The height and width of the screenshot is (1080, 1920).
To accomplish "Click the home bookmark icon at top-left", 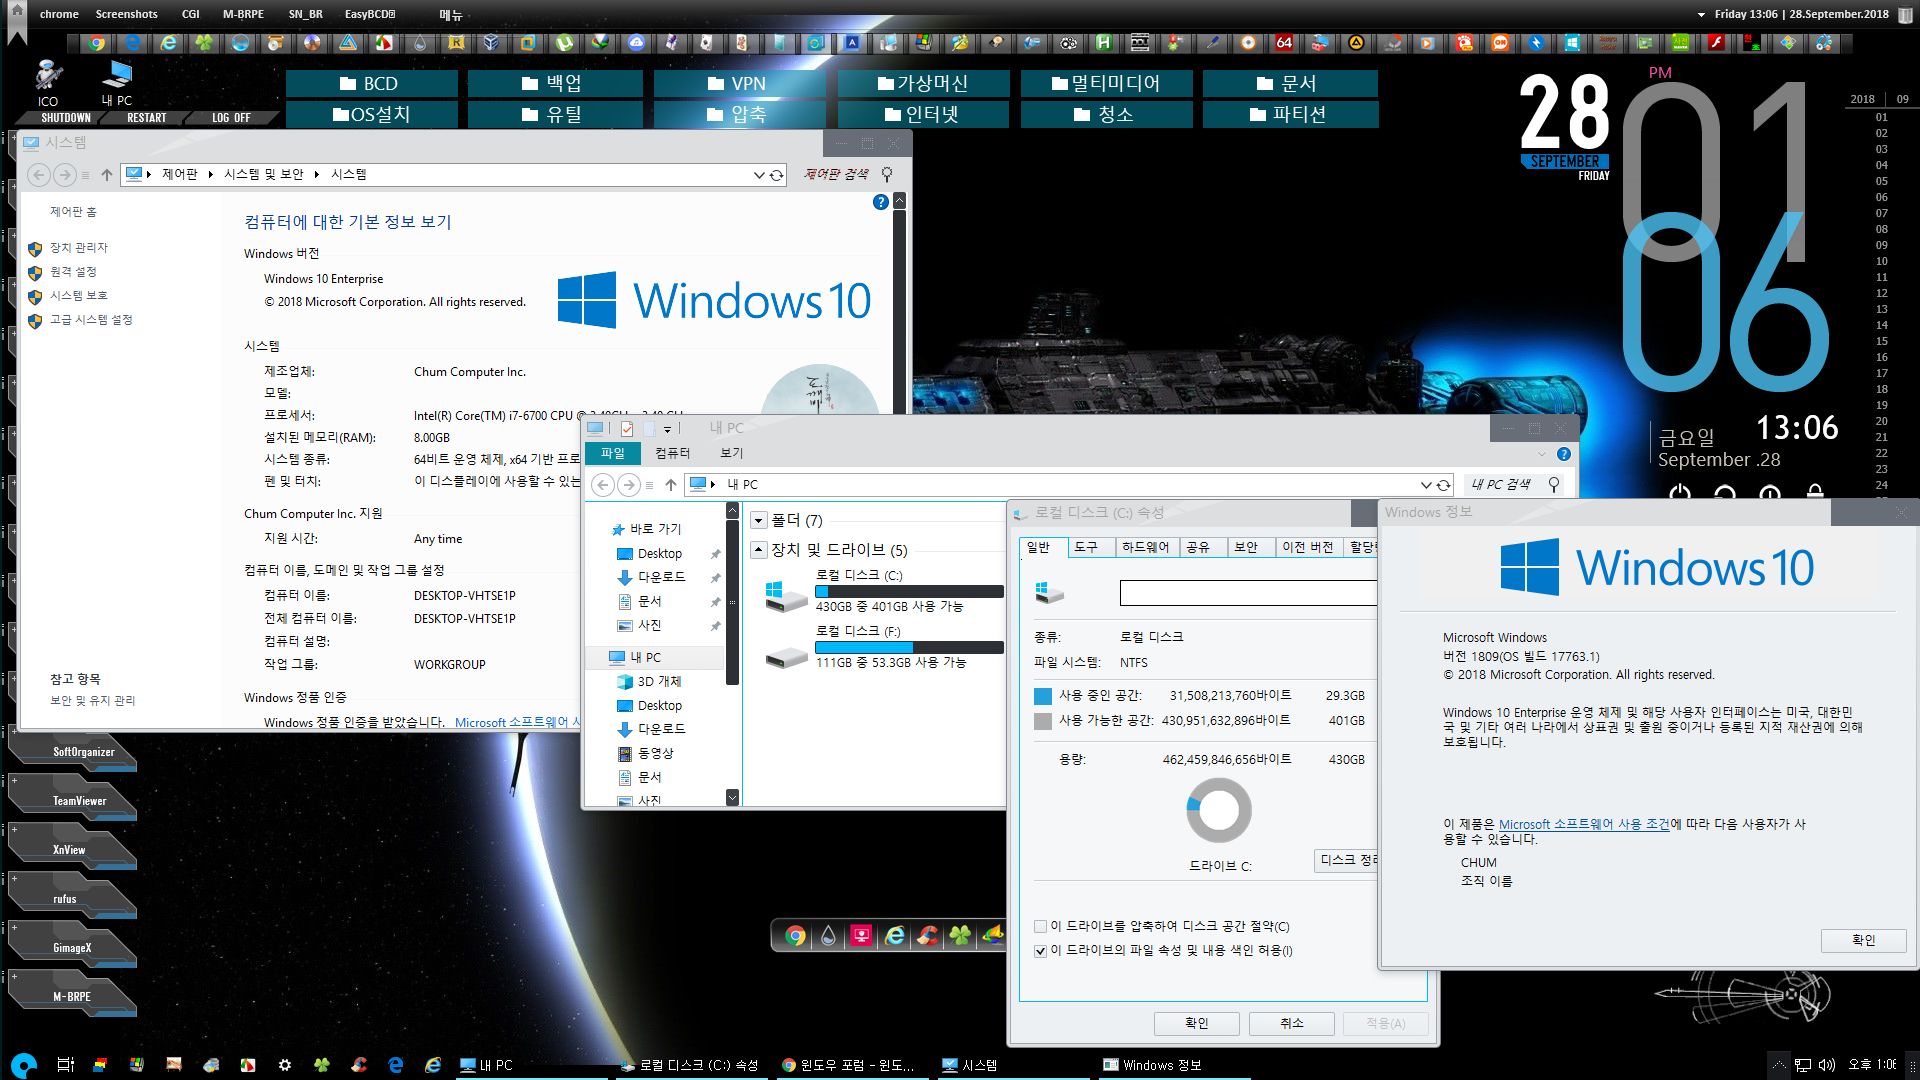I will 17,22.
